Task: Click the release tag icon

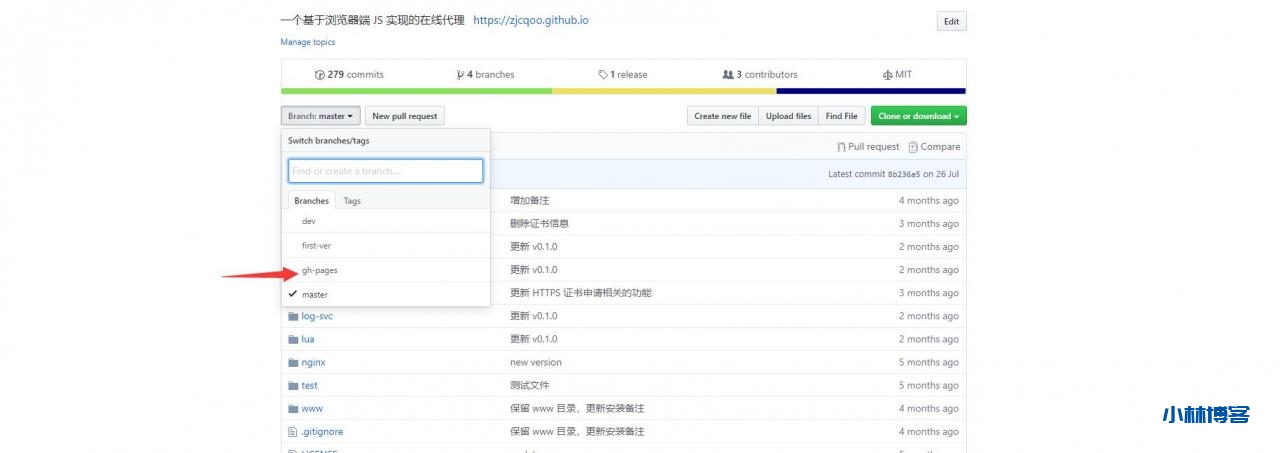Action: [603, 75]
